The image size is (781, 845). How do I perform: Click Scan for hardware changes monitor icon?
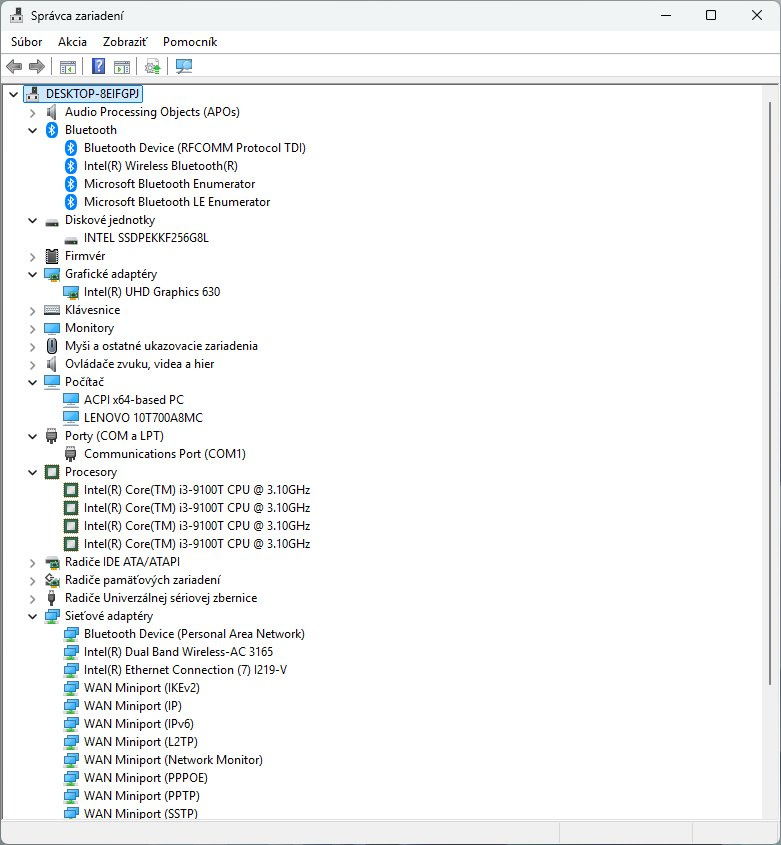[x=183, y=66]
